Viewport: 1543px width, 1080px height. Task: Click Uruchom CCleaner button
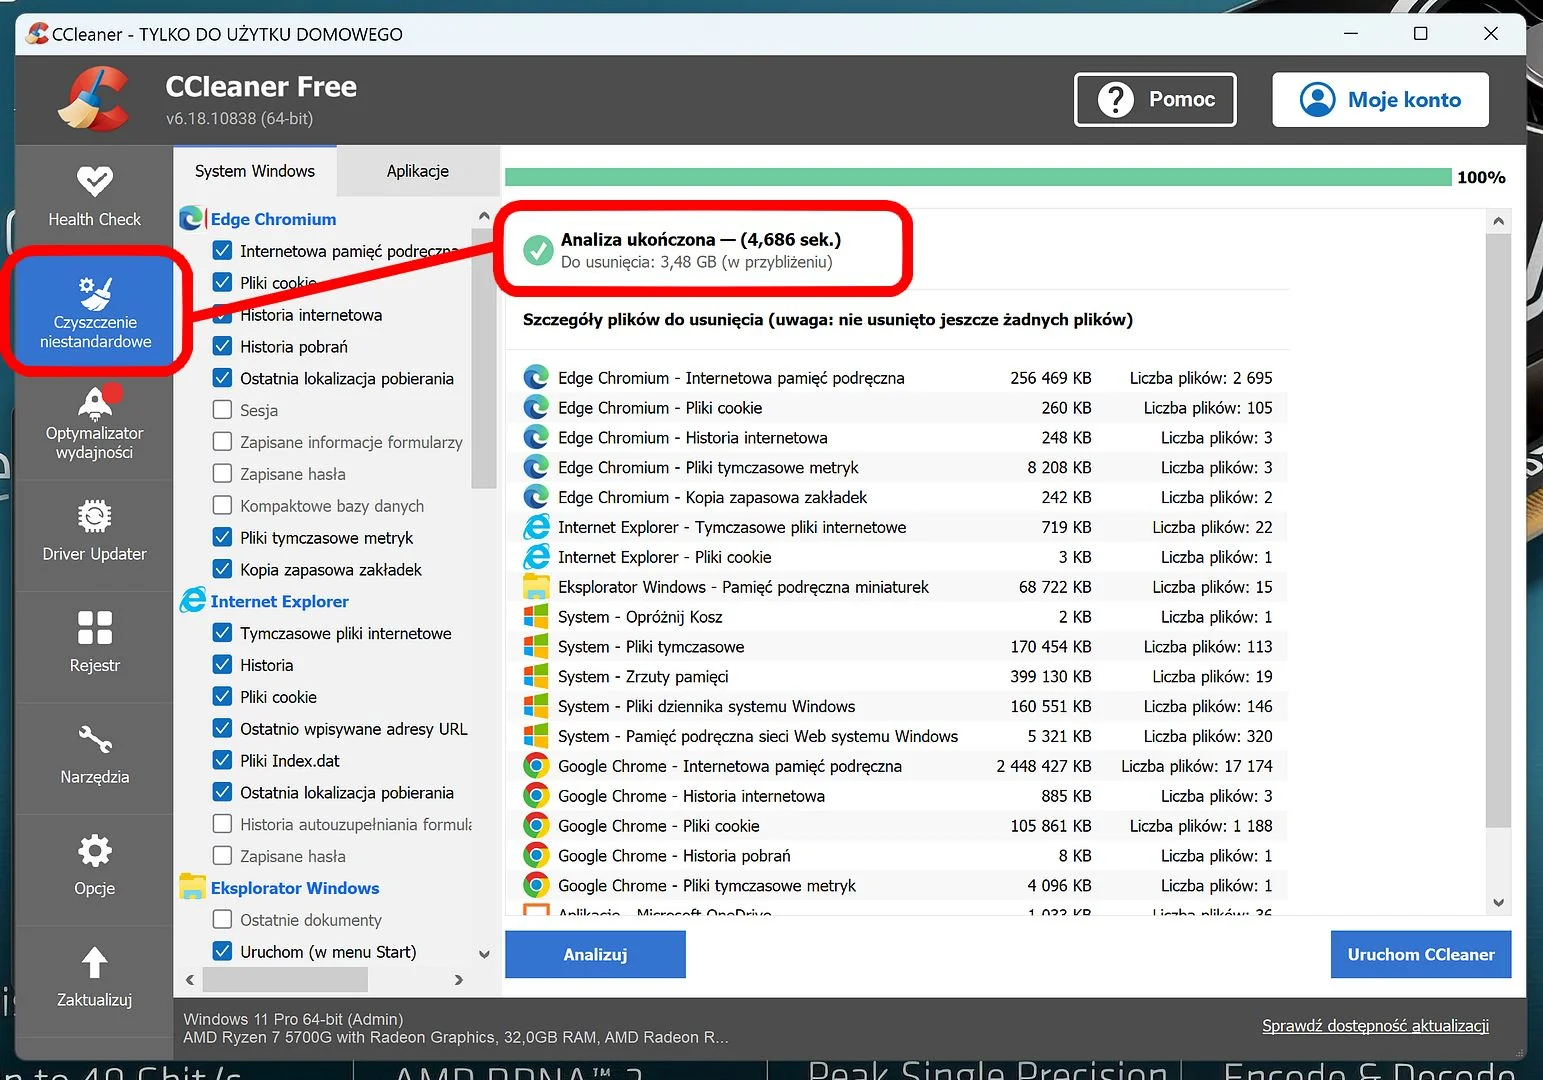click(x=1420, y=954)
